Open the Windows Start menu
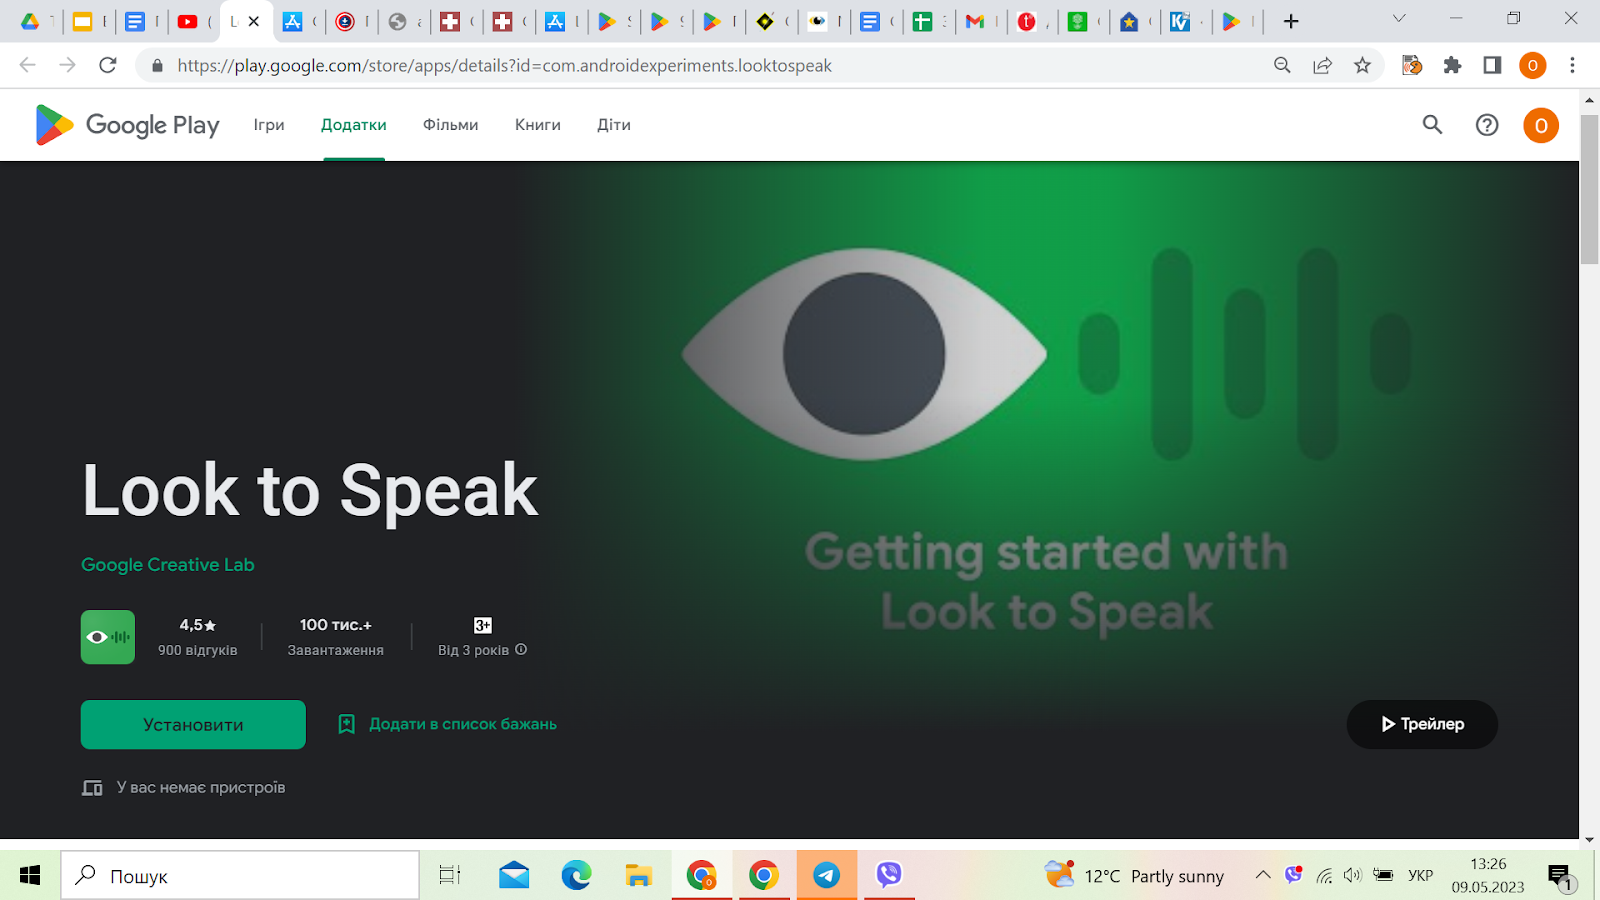Viewport: 1600px width, 900px height. (30, 876)
